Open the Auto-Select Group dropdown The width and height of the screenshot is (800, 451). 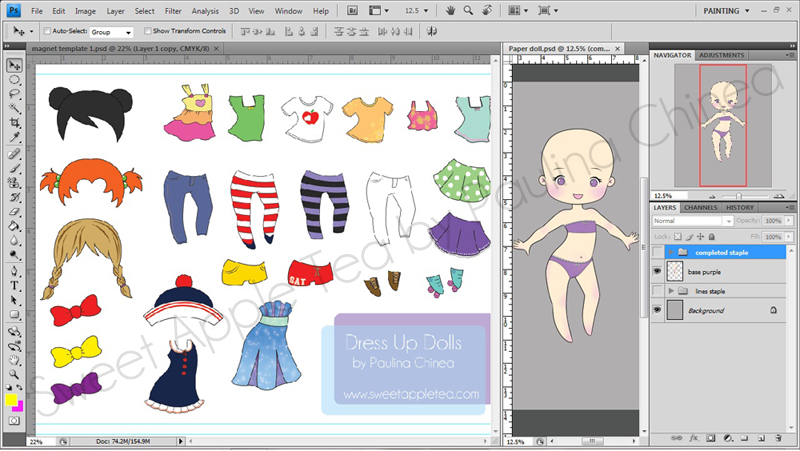[111, 32]
